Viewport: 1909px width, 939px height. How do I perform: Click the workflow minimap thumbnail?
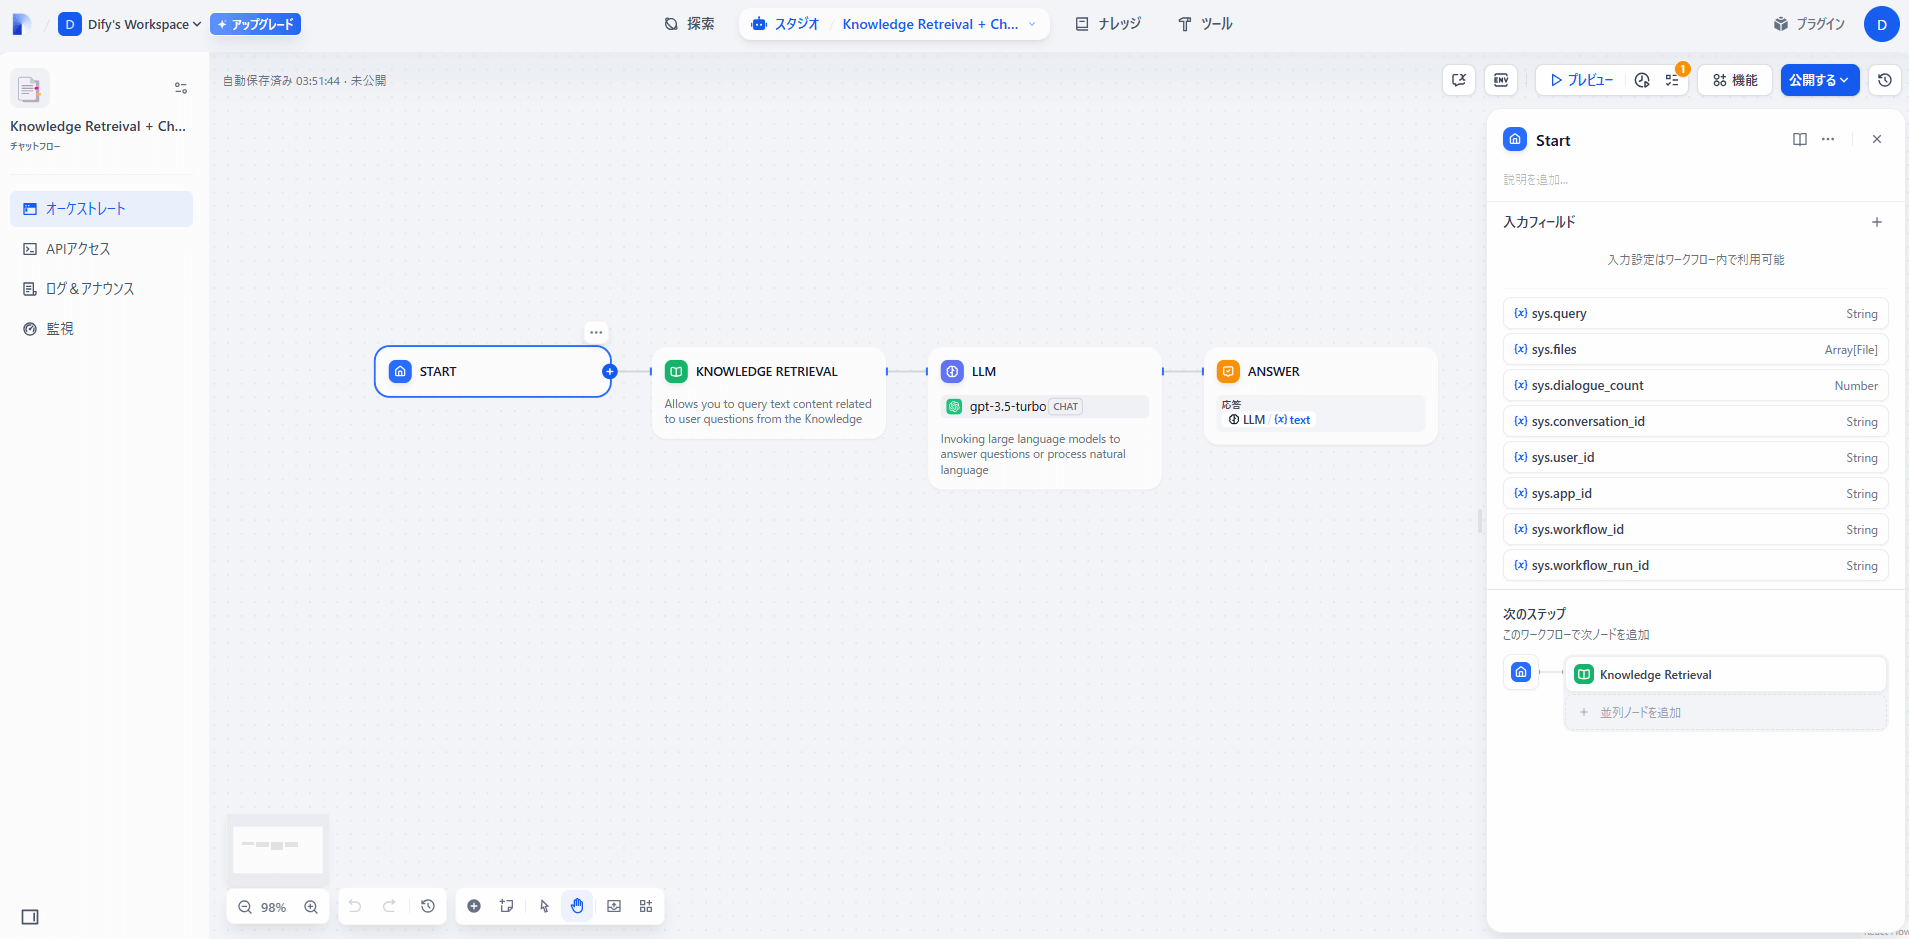pos(278,850)
